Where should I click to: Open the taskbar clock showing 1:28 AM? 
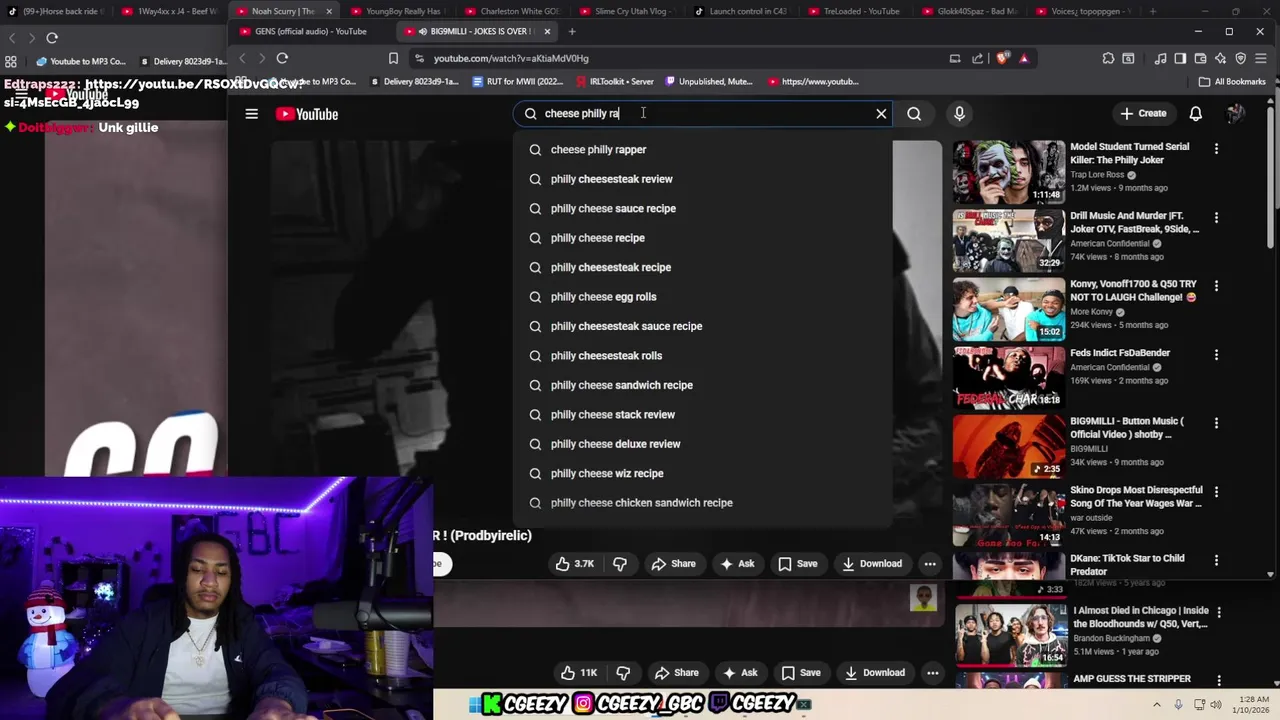click(1253, 705)
